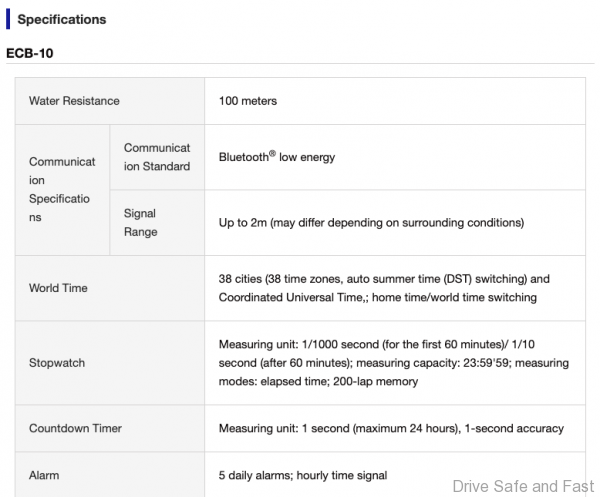This screenshot has height=497, width=600.
Task: Click the Bluetooth low energy text
Action: point(277,157)
